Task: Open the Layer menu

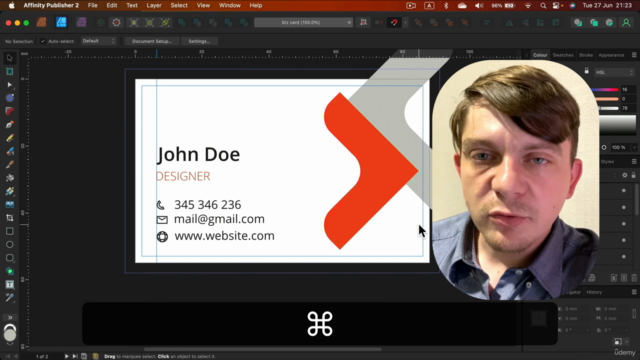Action: (x=154, y=5)
